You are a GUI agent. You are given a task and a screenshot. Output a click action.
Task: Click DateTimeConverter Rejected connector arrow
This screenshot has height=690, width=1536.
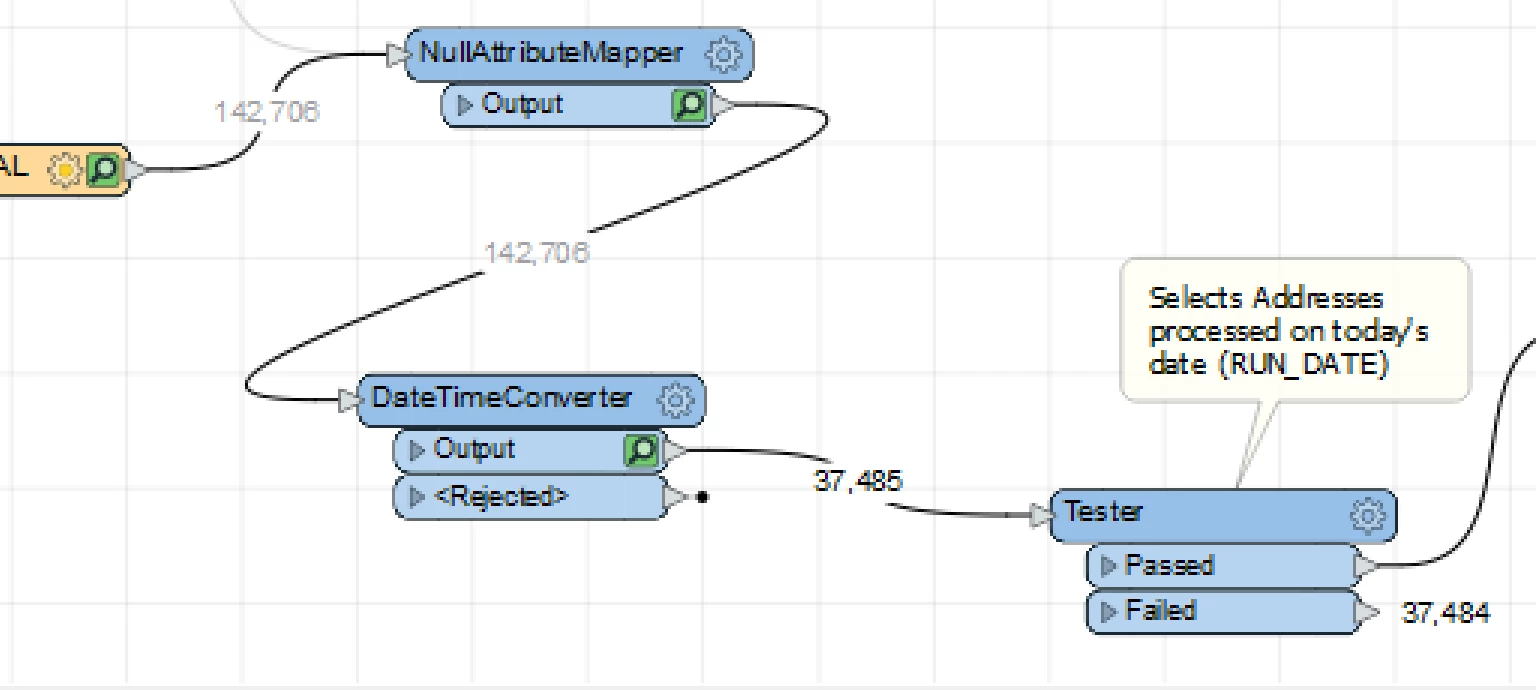[677, 496]
